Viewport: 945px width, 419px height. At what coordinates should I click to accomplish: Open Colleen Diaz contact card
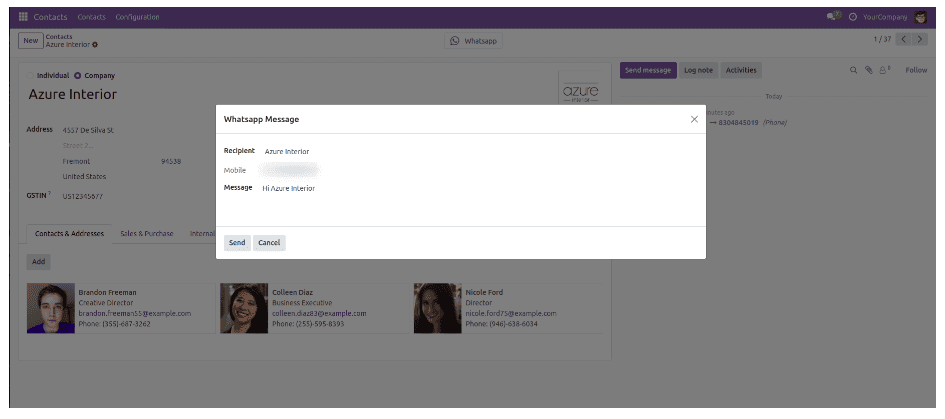point(314,308)
